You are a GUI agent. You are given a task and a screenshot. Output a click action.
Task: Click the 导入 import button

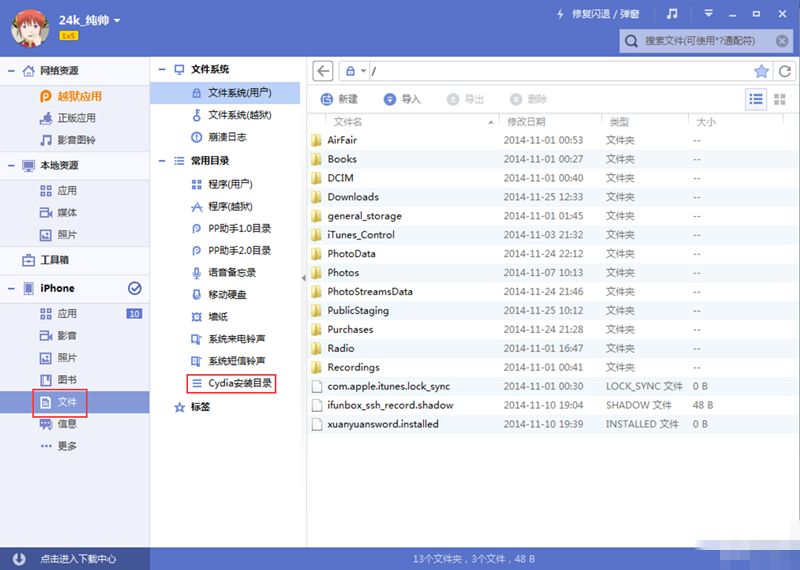[x=402, y=99]
